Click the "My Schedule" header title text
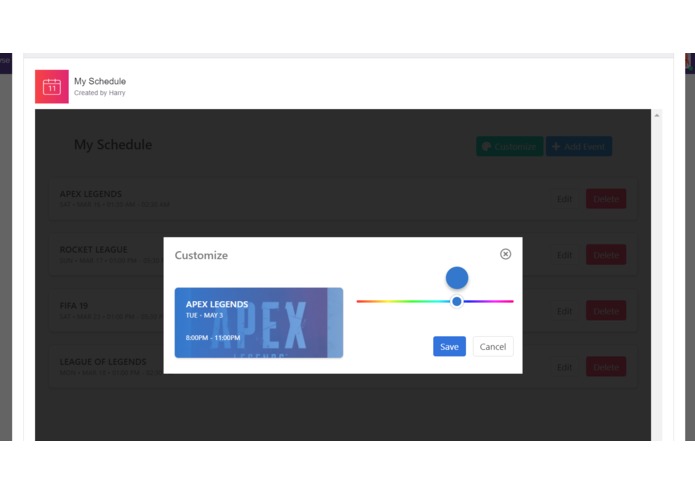Viewport: 695px width, 494px height. (x=100, y=81)
